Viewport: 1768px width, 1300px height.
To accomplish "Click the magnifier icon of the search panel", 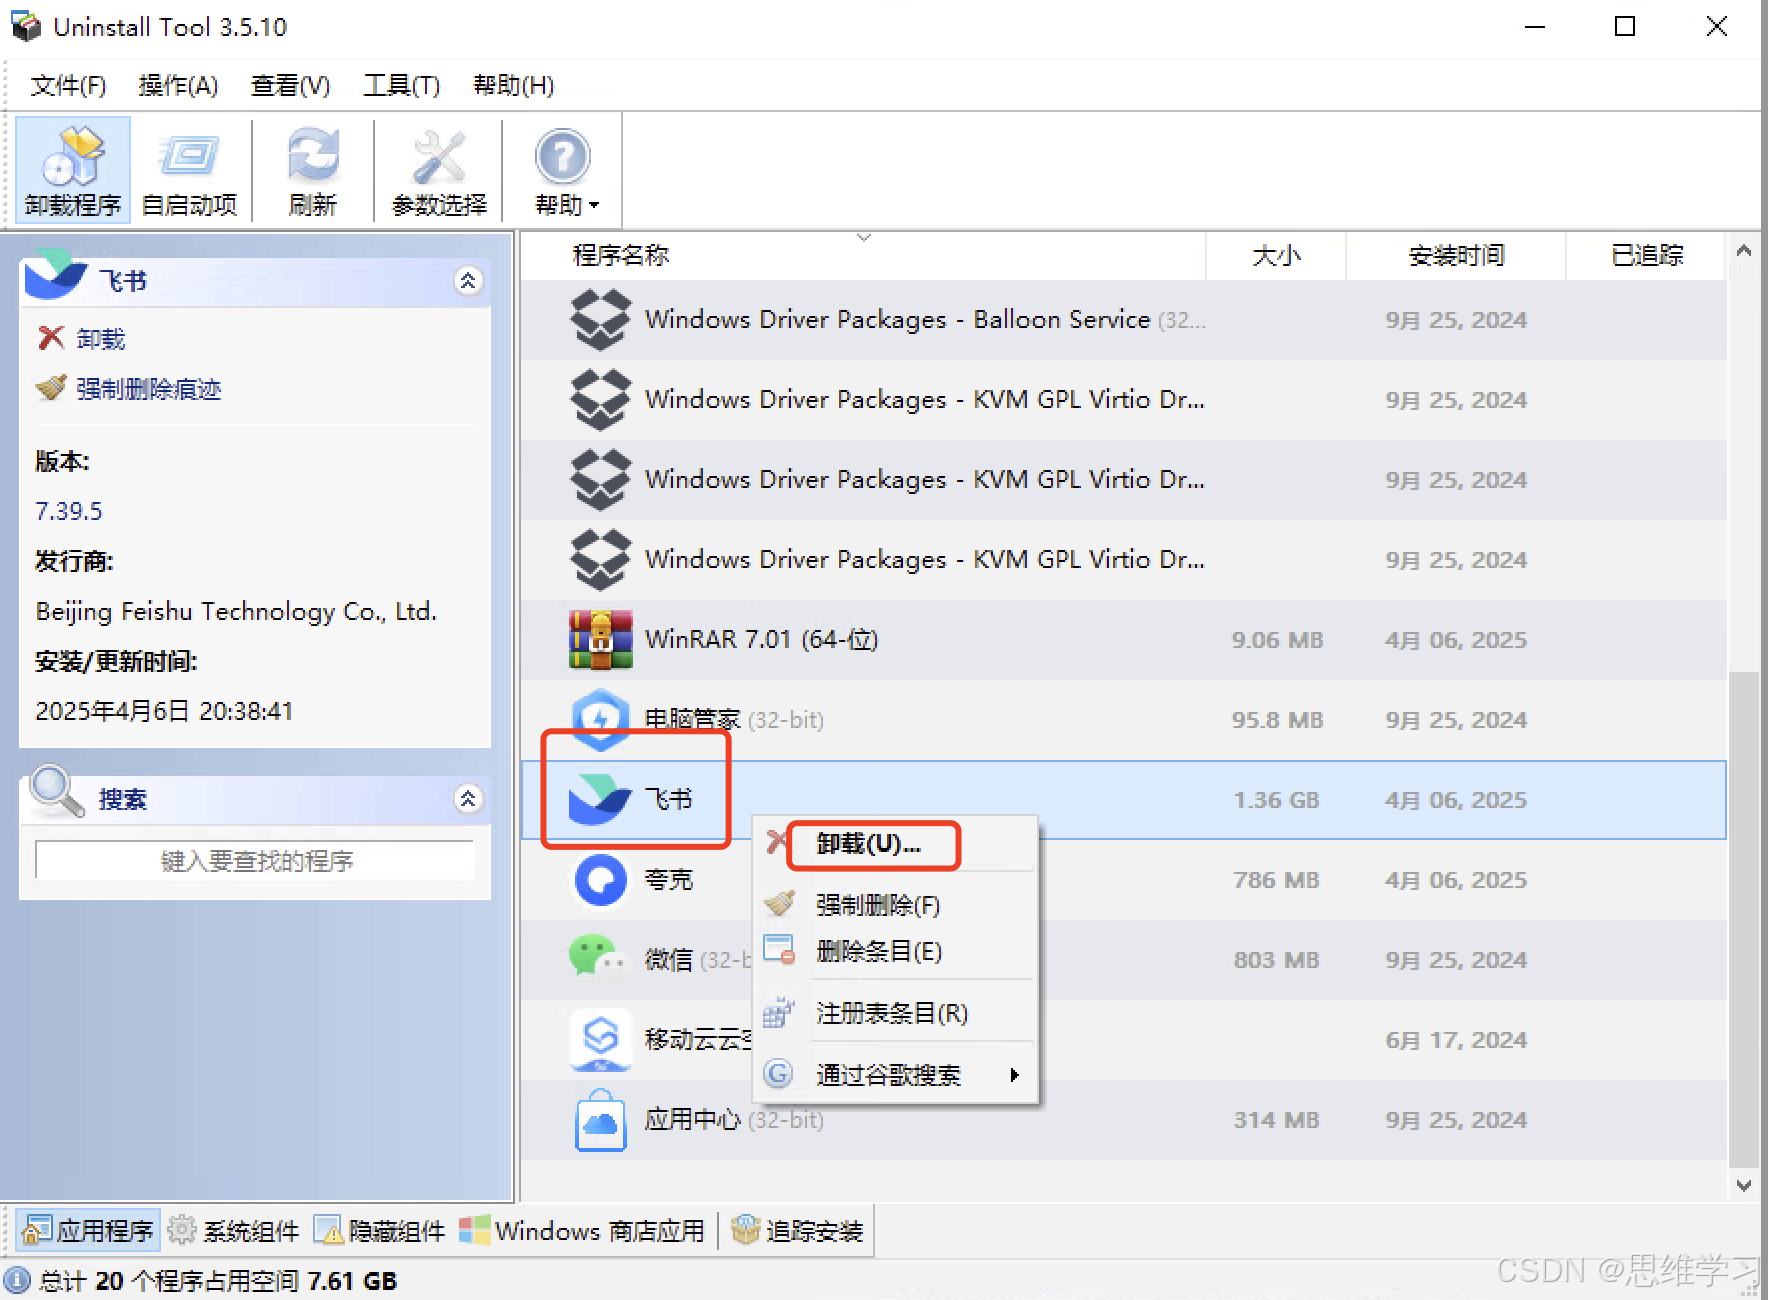I will point(55,791).
